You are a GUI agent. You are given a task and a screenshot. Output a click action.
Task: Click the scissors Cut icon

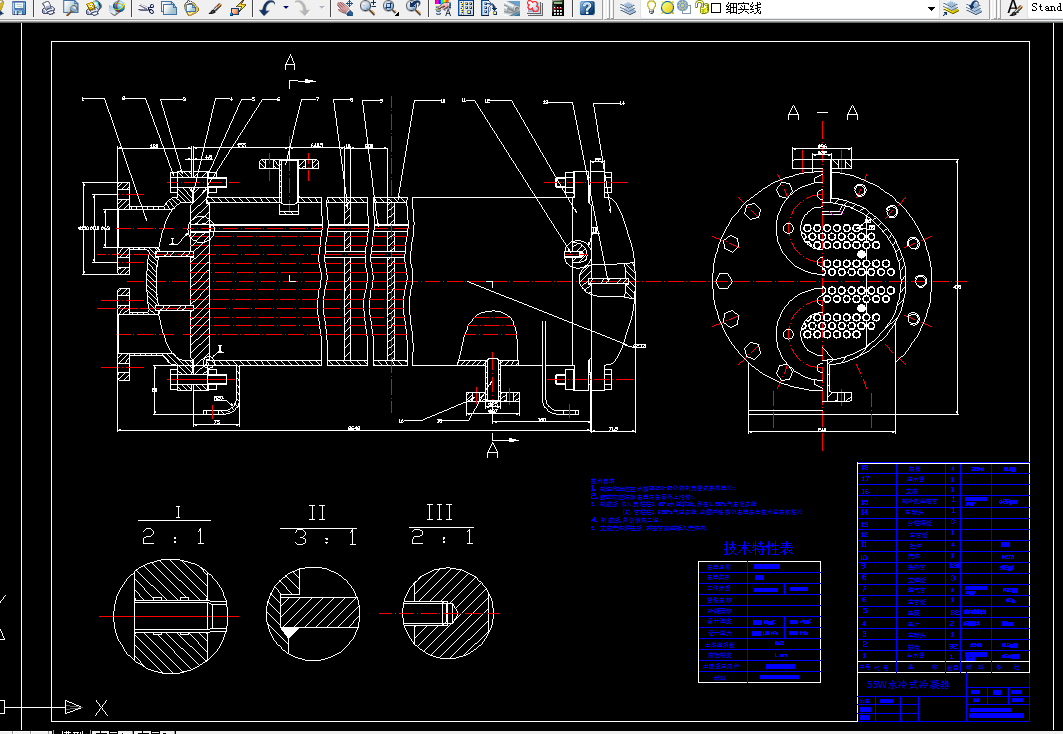(x=146, y=8)
